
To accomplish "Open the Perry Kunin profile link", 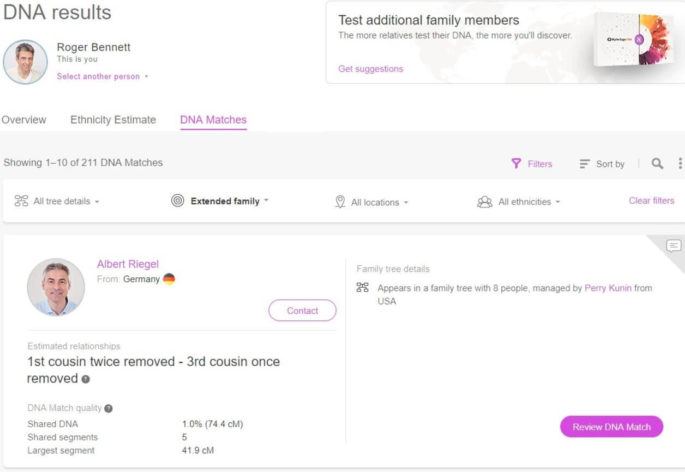I will tap(608, 288).
